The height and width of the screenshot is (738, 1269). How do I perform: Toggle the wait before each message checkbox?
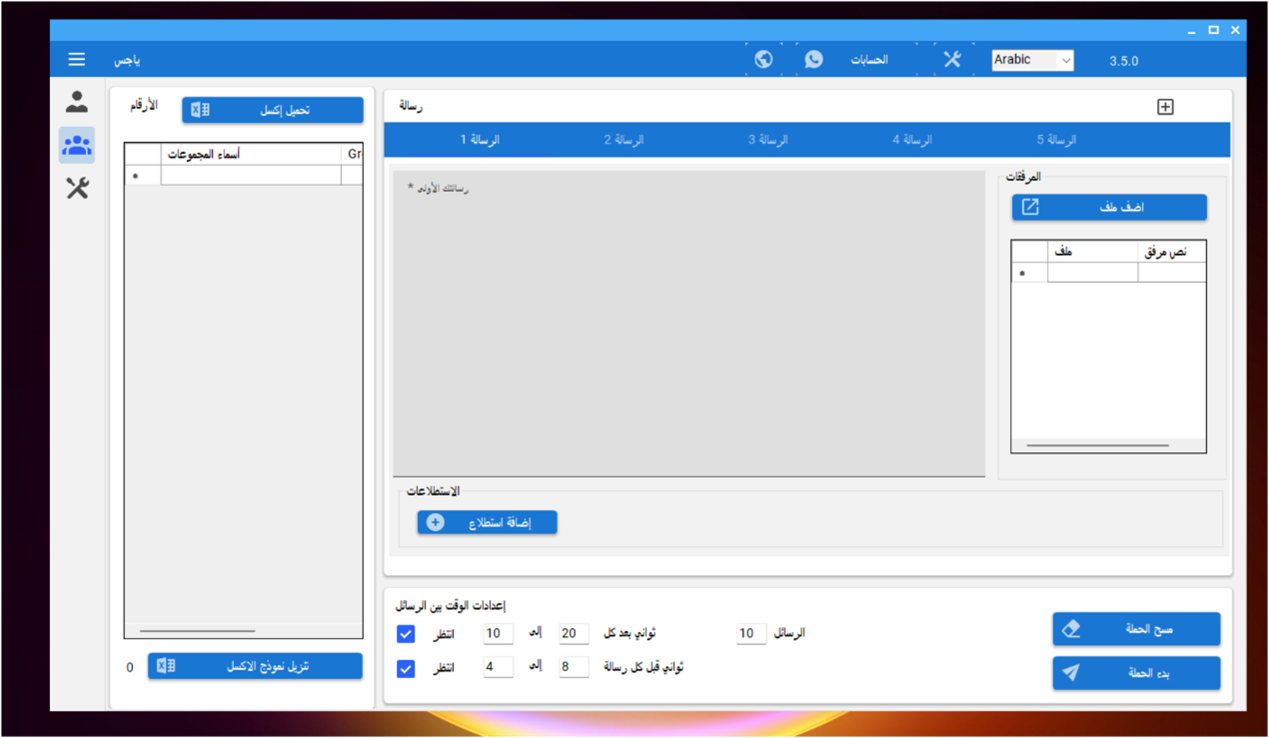point(406,668)
